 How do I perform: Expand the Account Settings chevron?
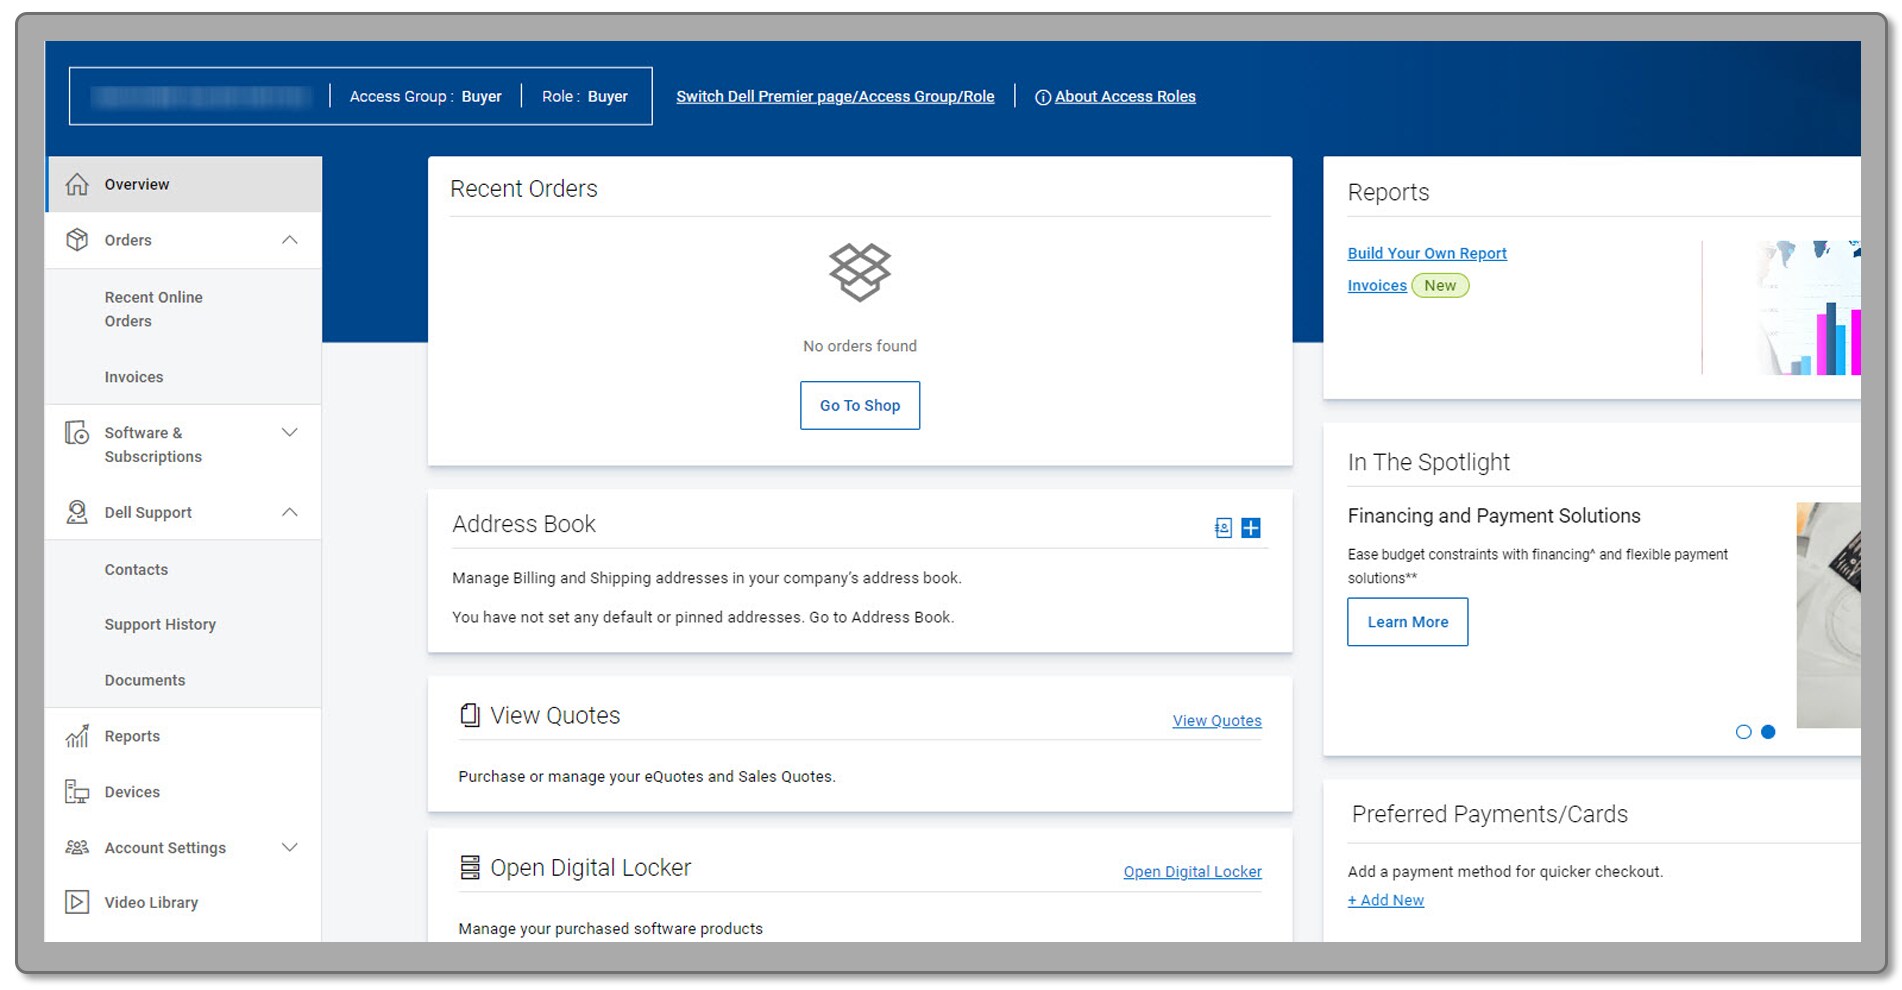[x=290, y=847]
